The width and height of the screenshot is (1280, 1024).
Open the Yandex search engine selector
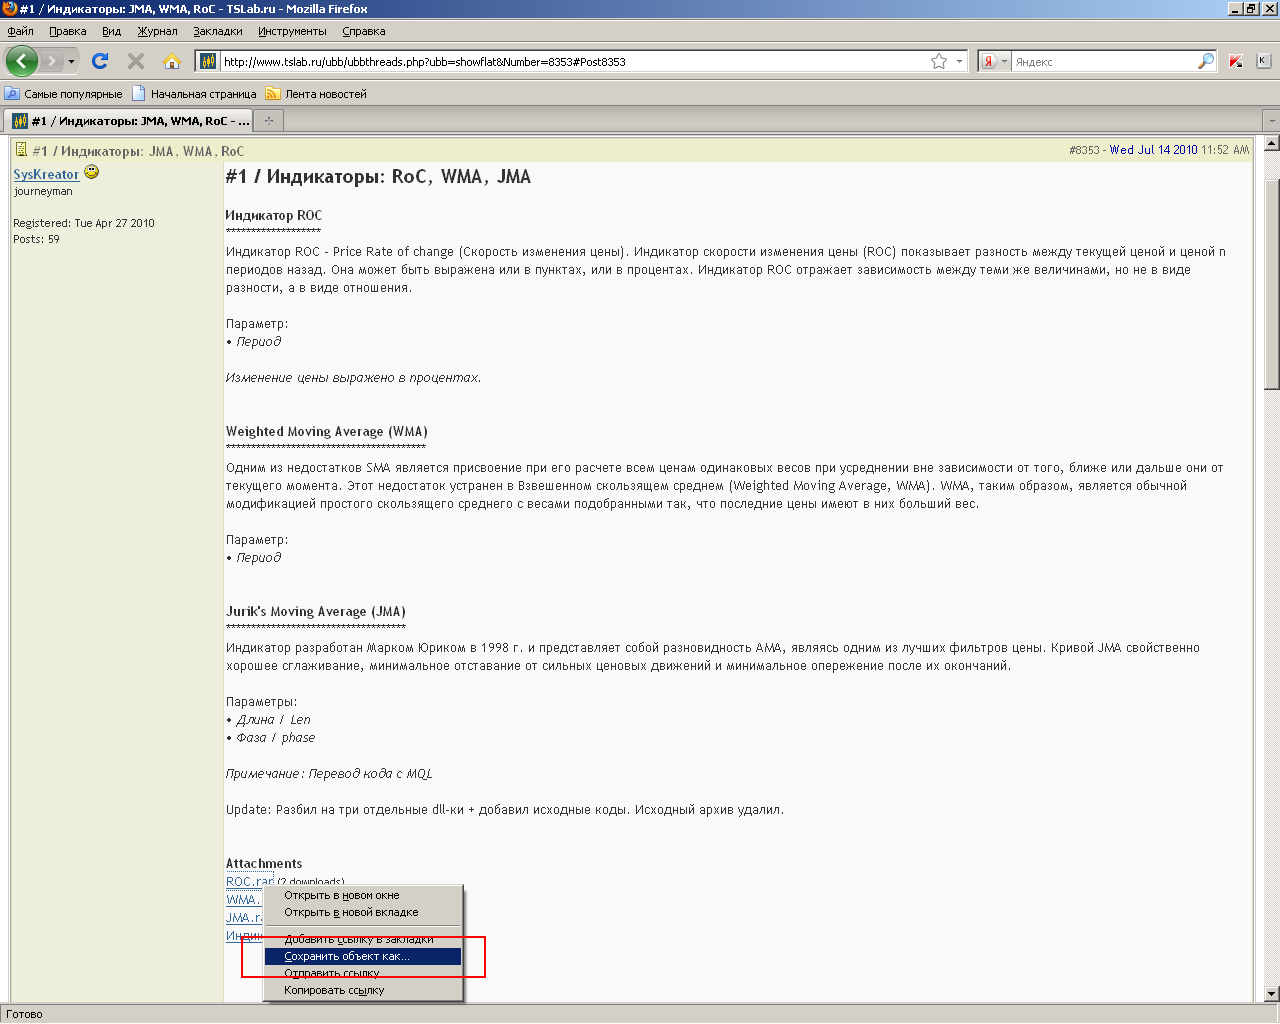(x=993, y=61)
